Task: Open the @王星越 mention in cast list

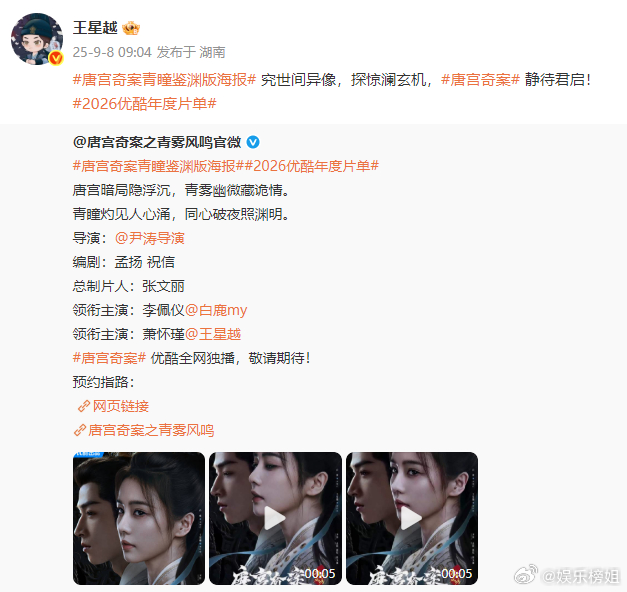Action: 213,334
